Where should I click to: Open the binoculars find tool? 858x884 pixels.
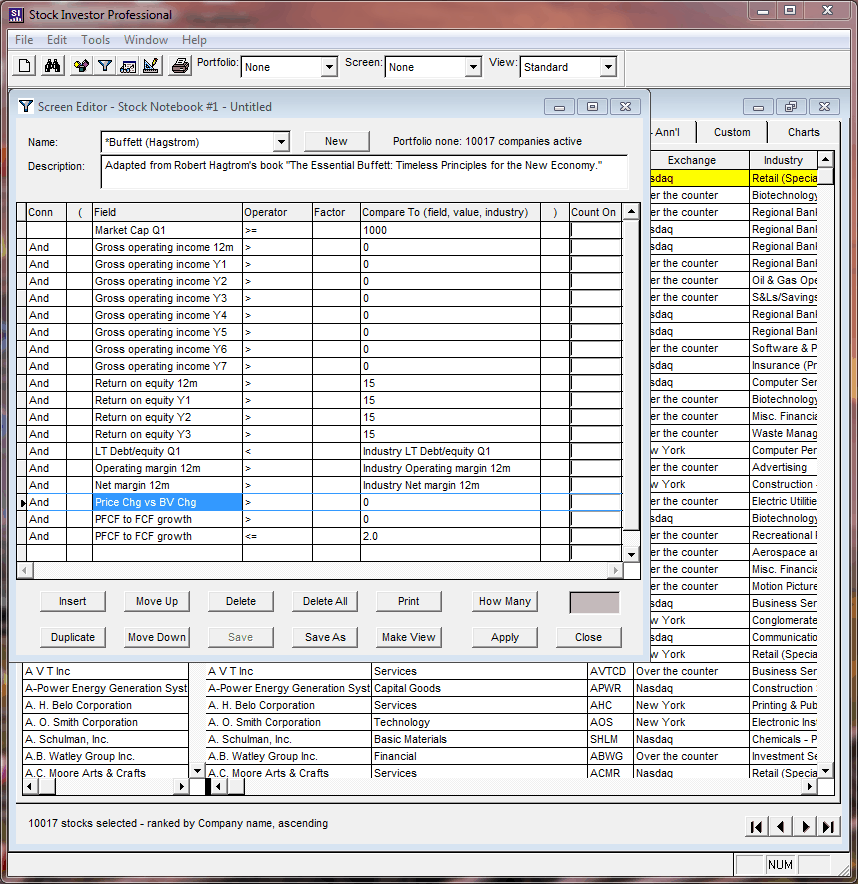[52, 67]
